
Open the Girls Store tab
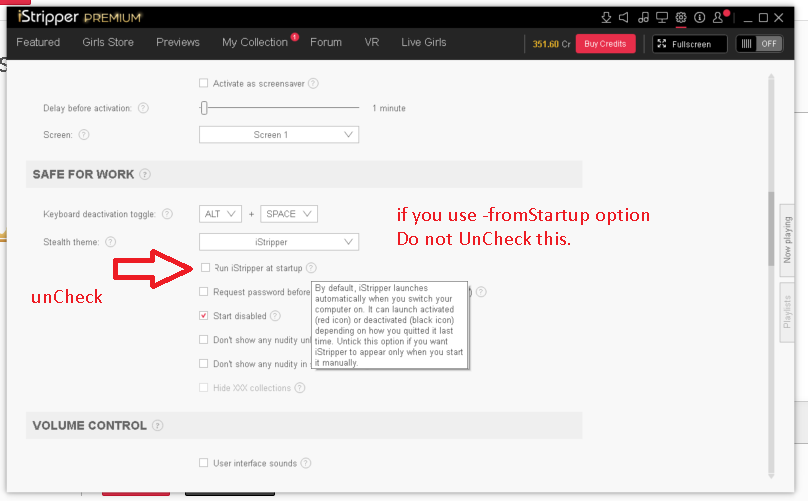[x=108, y=42]
